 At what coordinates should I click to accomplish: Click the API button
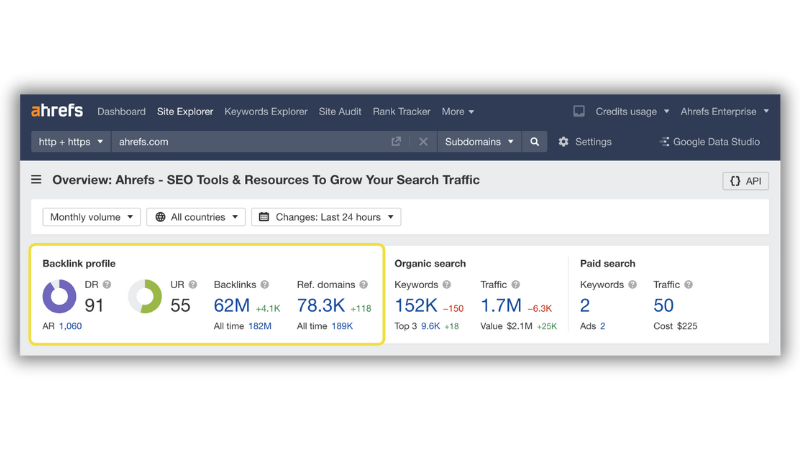tap(745, 181)
